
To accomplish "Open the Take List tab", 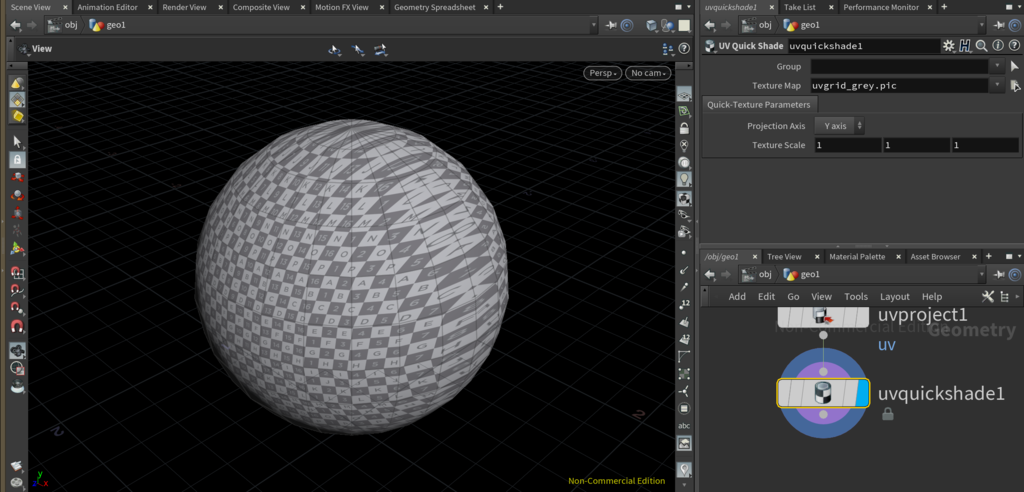I will click(x=800, y=7).
